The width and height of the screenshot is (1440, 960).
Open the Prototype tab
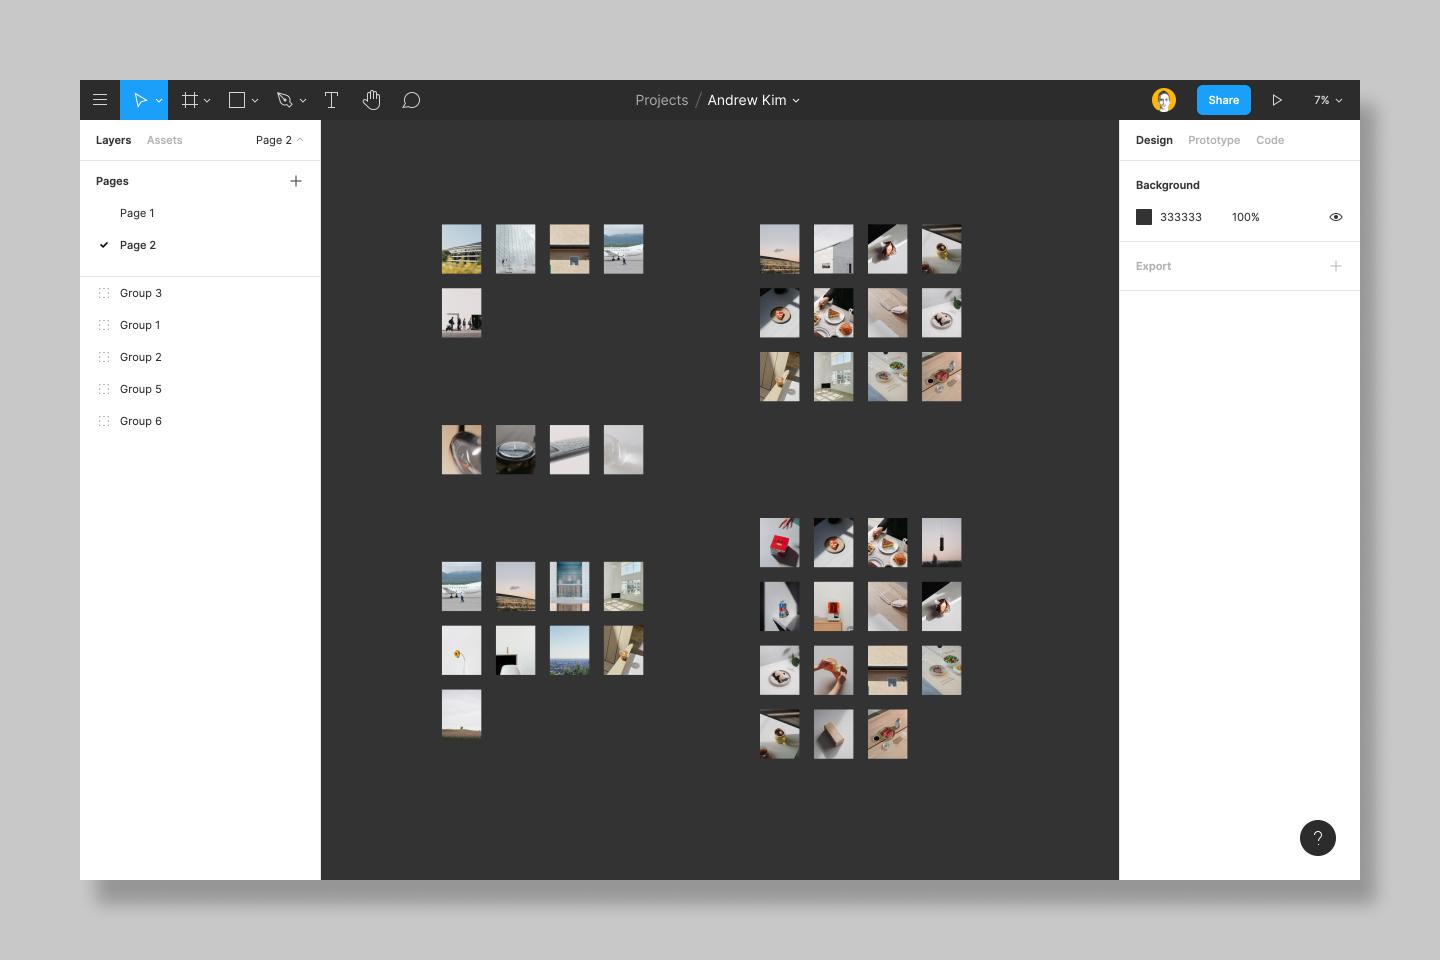[1213, 140]
